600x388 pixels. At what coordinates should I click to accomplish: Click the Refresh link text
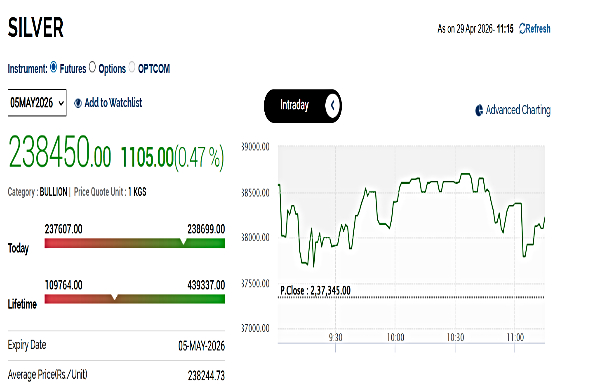[x=538, y=29]
